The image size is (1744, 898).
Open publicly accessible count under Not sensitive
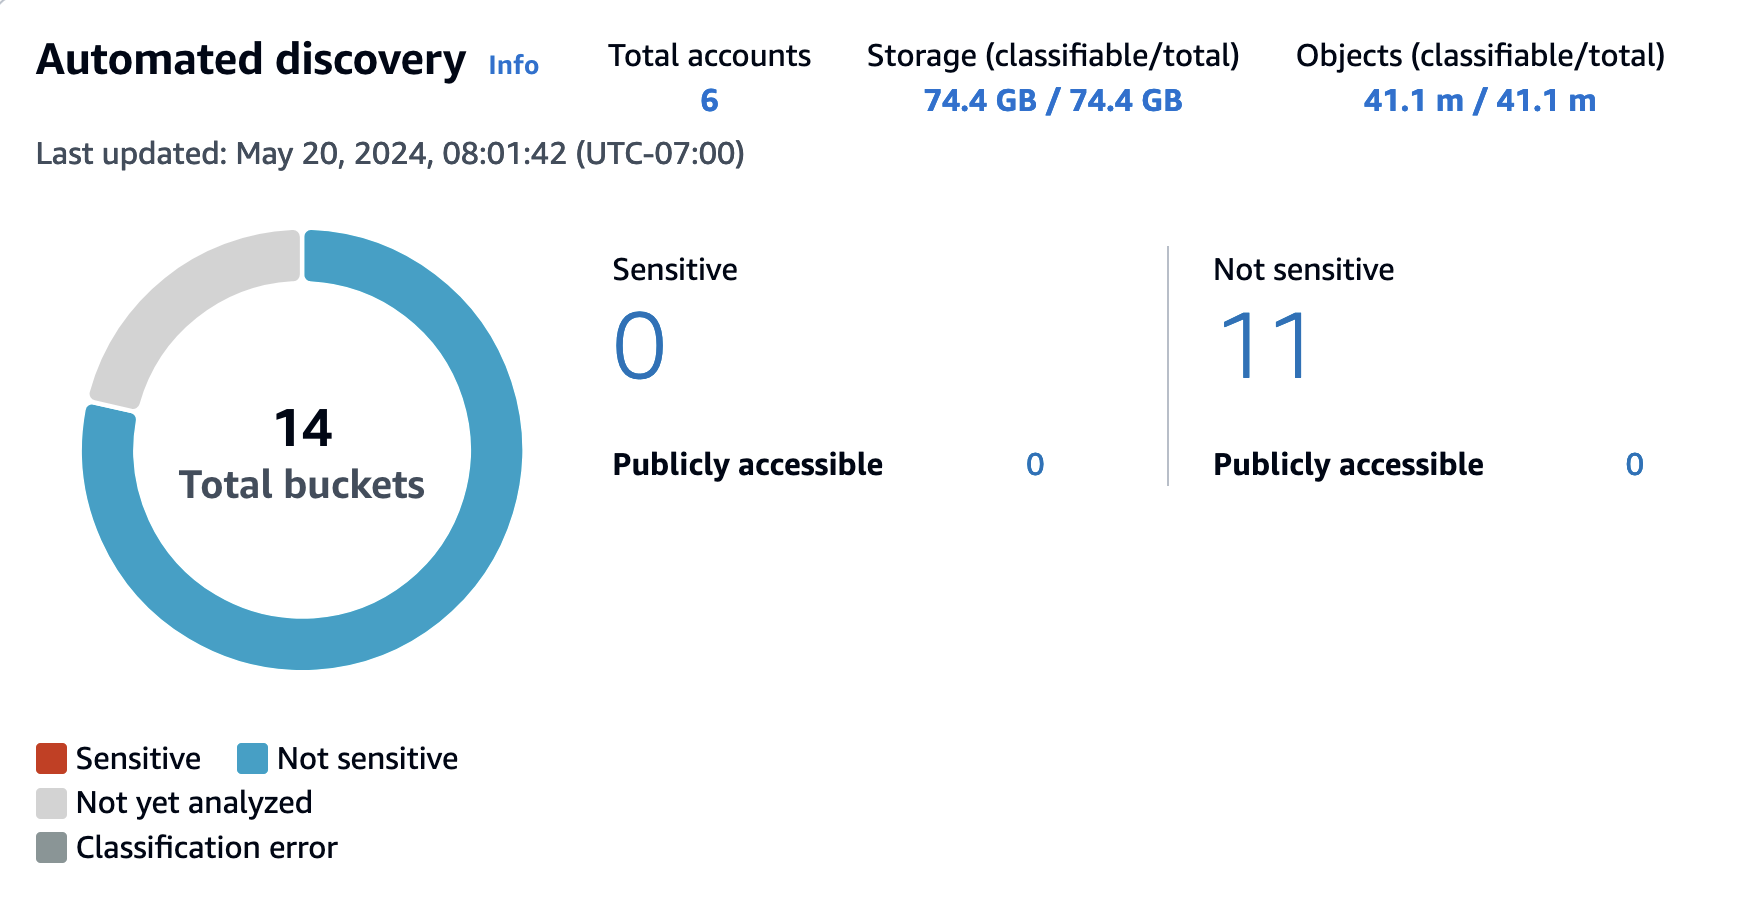1634,464
